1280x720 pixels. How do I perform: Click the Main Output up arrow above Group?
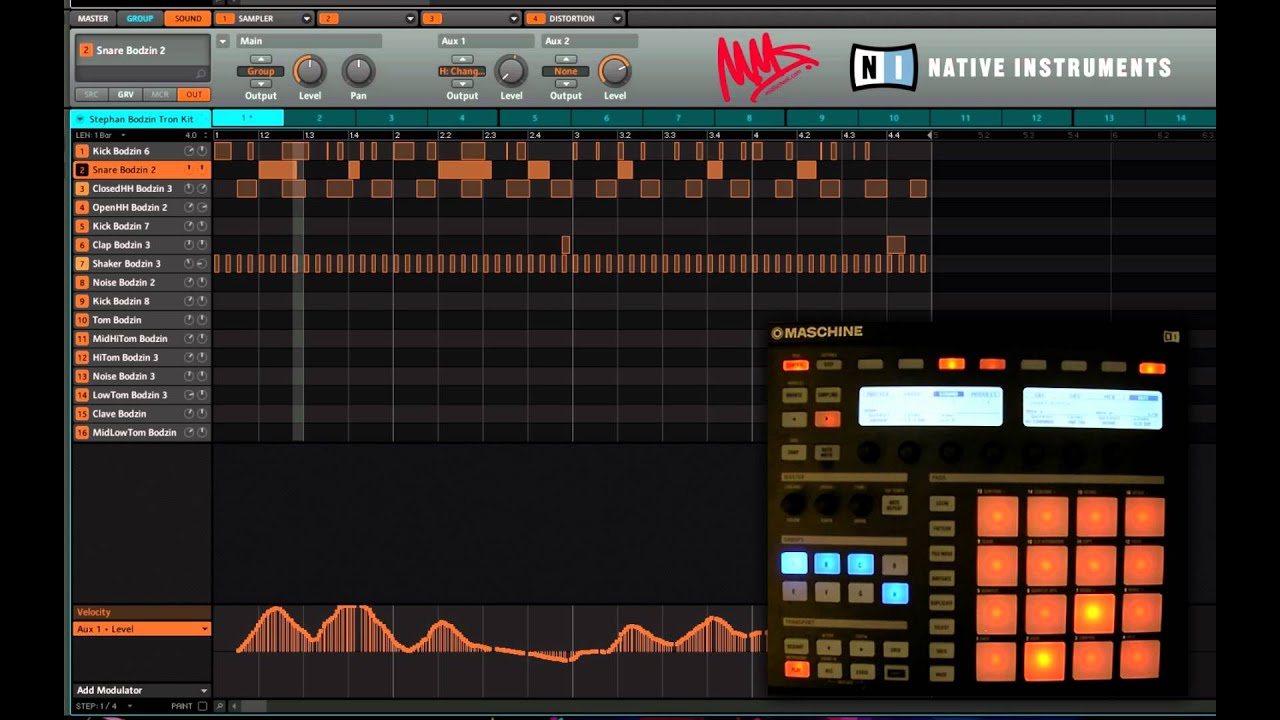tap(261, 59)
